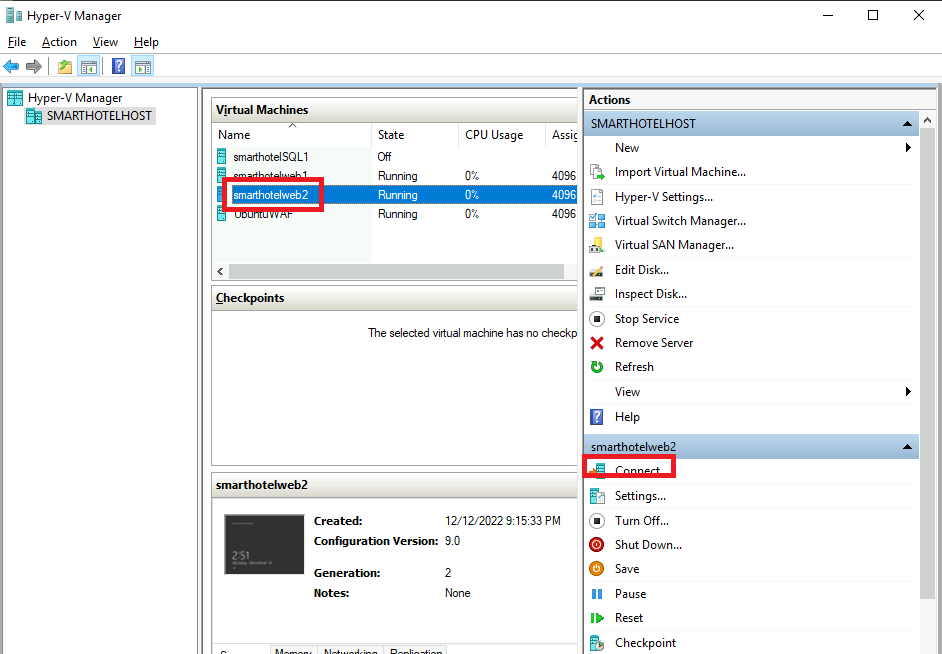Click the Edit Disk icon

(597, 270)
